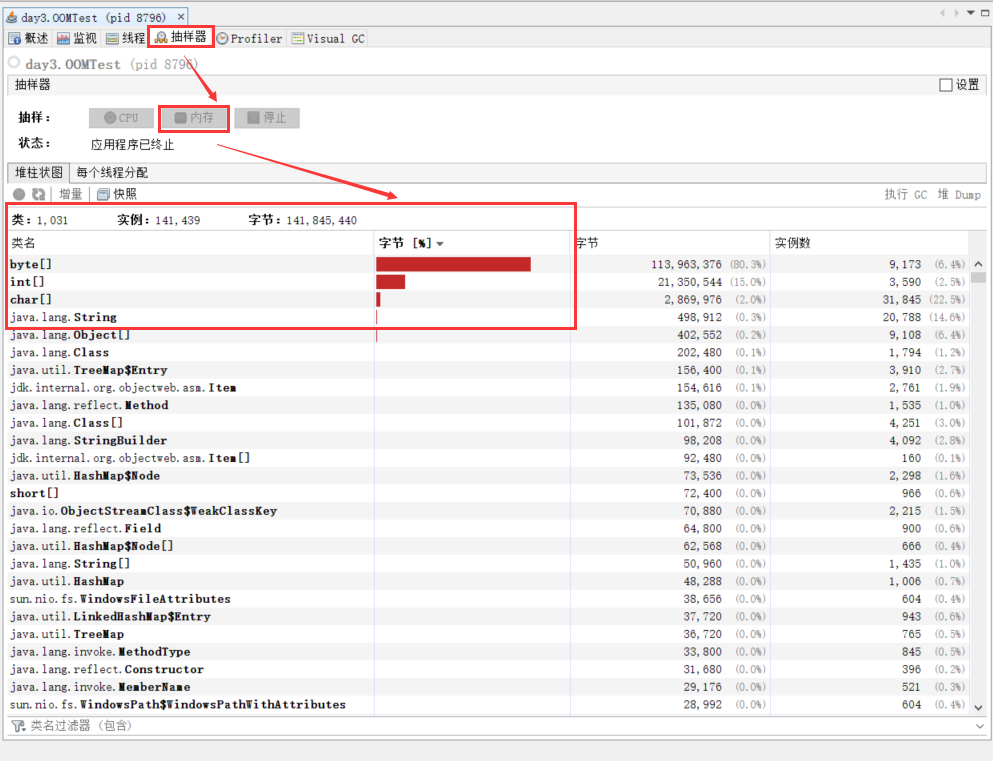Close the day3.OOMTest document tab
The width and height of the screenshot is (993, 761).
point(181,16)
